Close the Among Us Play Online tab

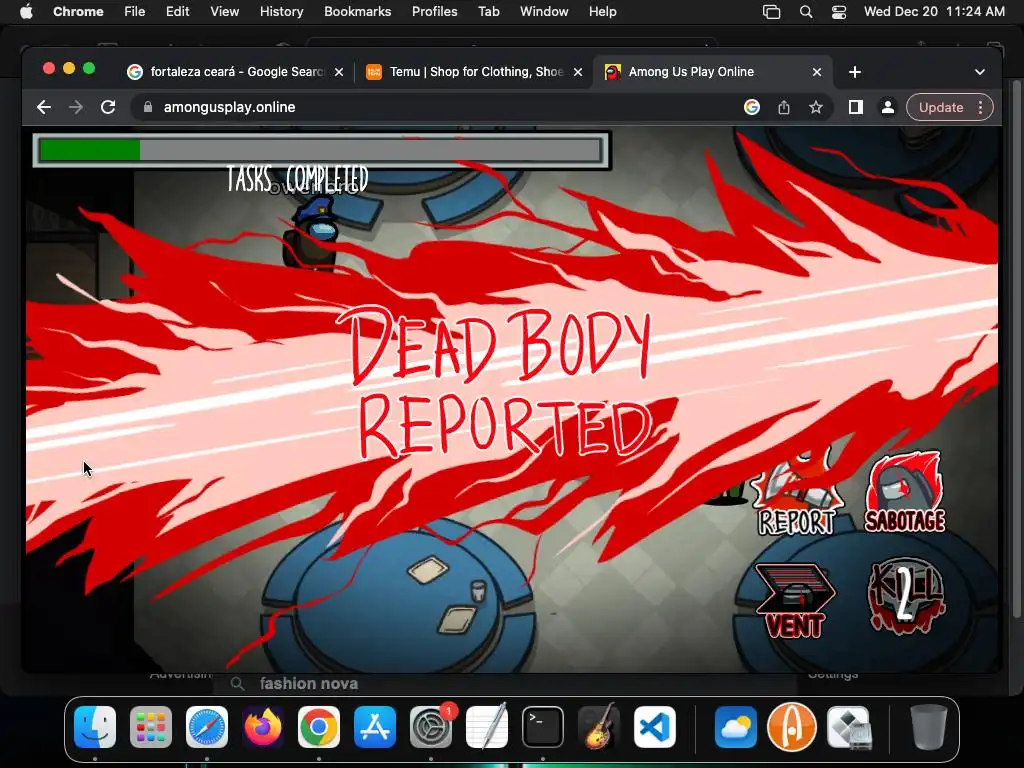(817, 72)
